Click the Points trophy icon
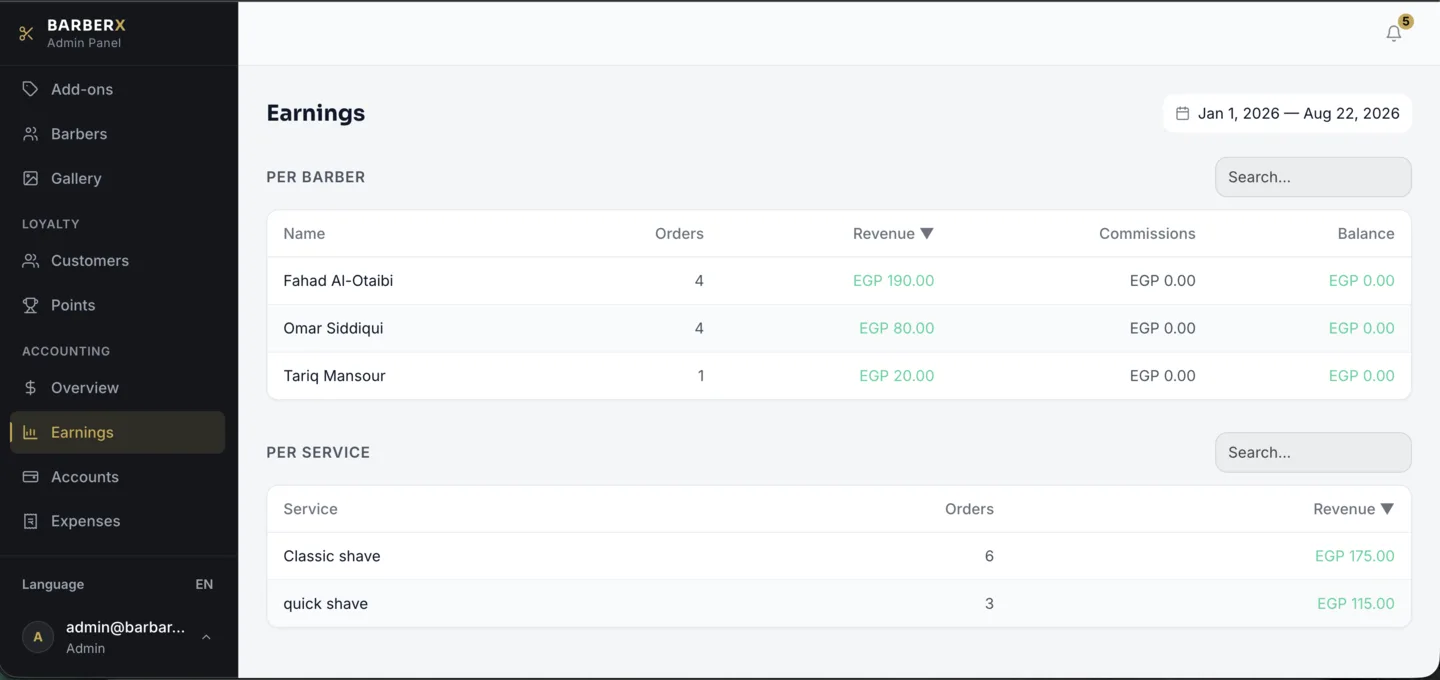This screenshot has width=1440, height=680. (x=30, y=305)
